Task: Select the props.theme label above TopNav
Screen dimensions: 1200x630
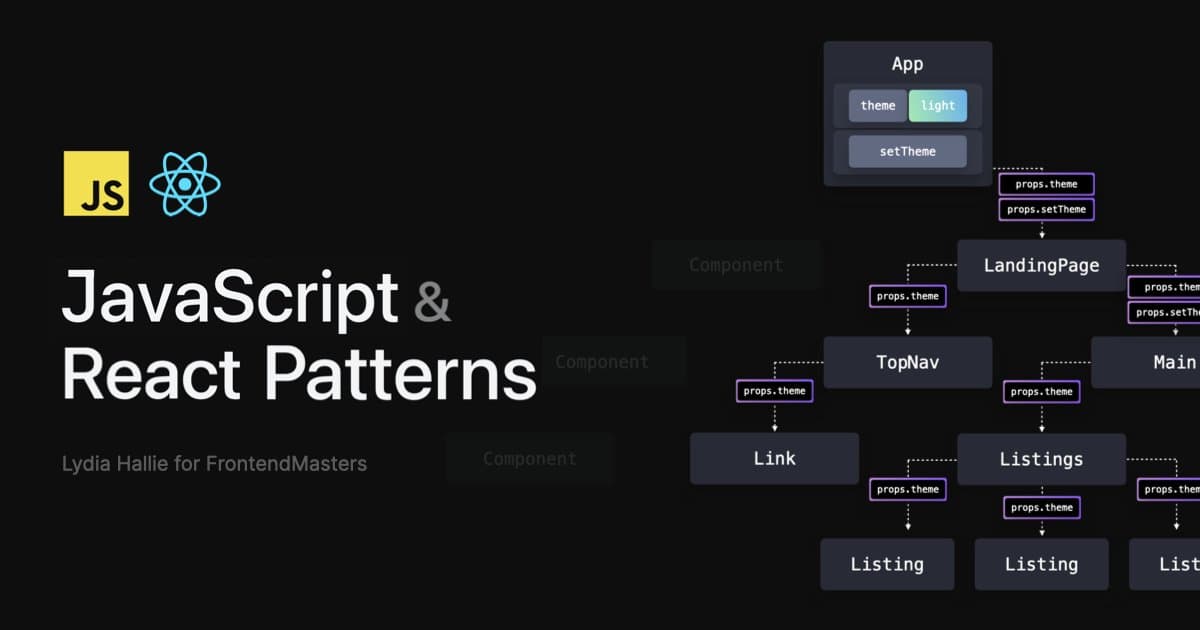Action: [907, 296]
